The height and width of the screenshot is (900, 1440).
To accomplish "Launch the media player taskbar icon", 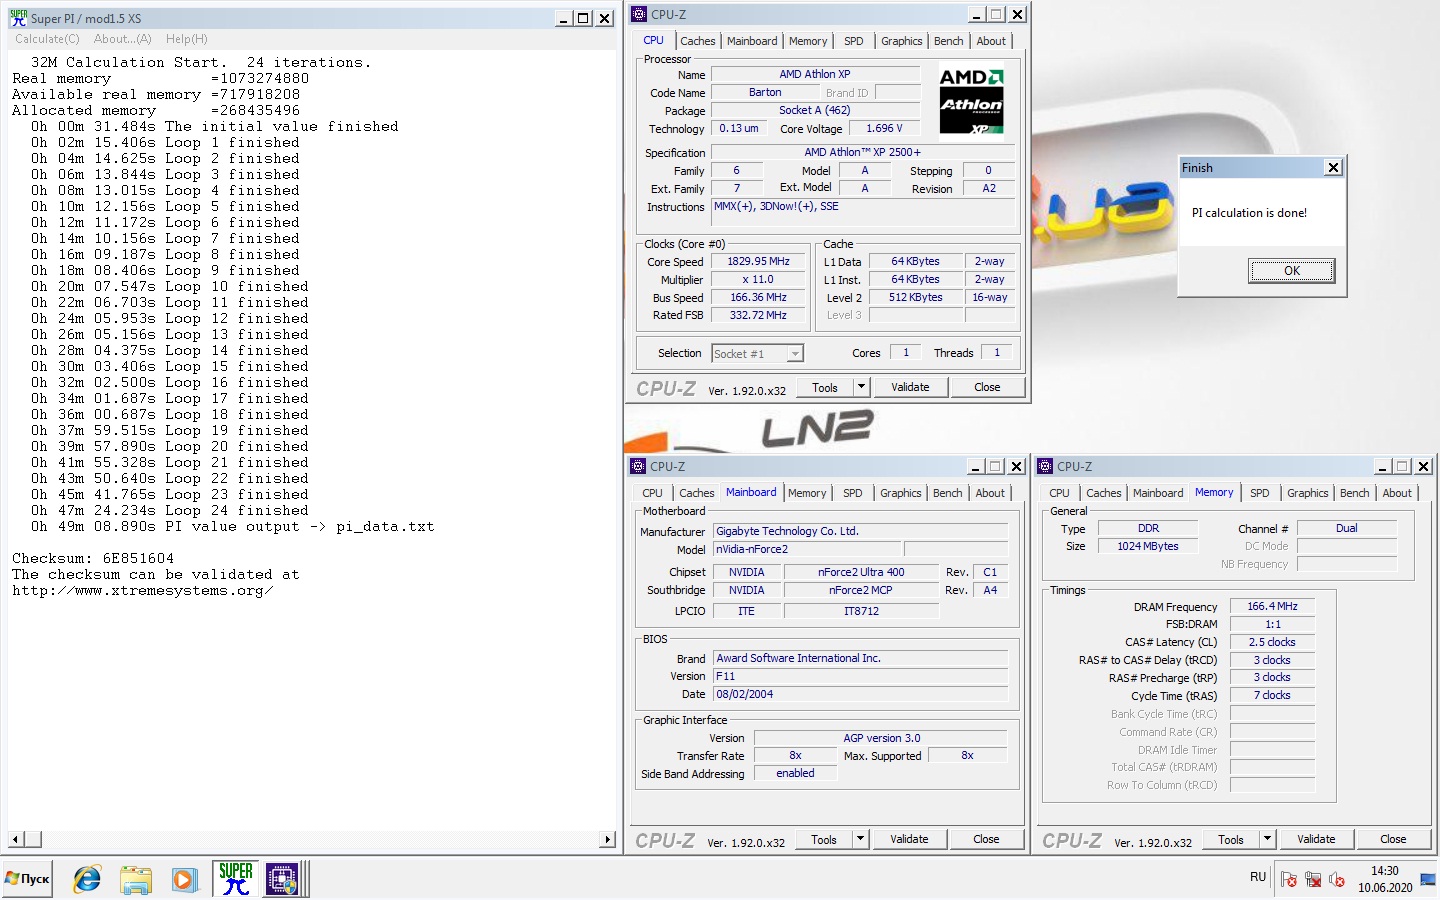I will 184,879.
